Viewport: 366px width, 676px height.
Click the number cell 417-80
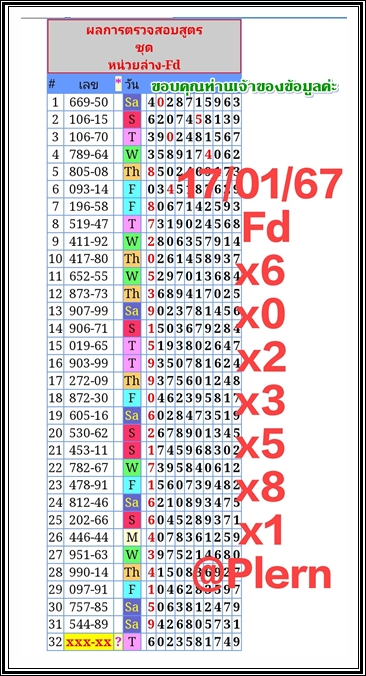(x=89, y=259)
